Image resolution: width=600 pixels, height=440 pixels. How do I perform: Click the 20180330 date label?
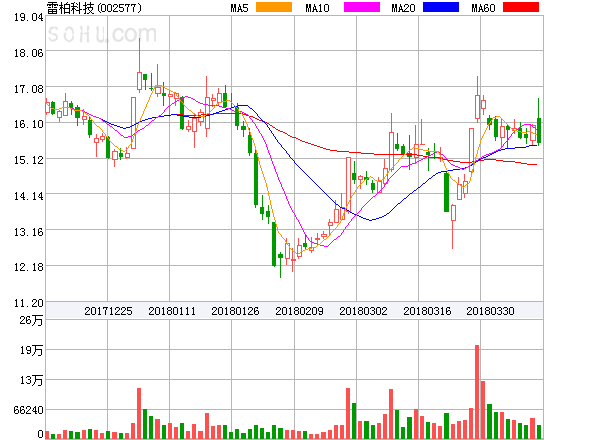pyautogui.click(x=490, y=311)
